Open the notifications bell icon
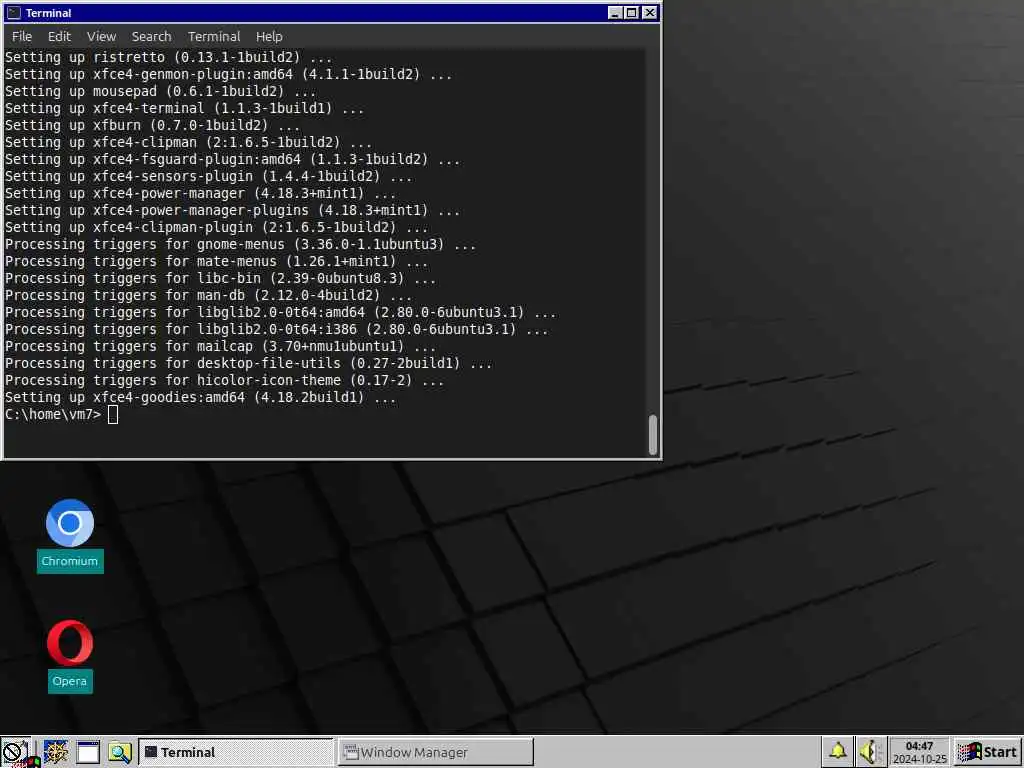 837,752
